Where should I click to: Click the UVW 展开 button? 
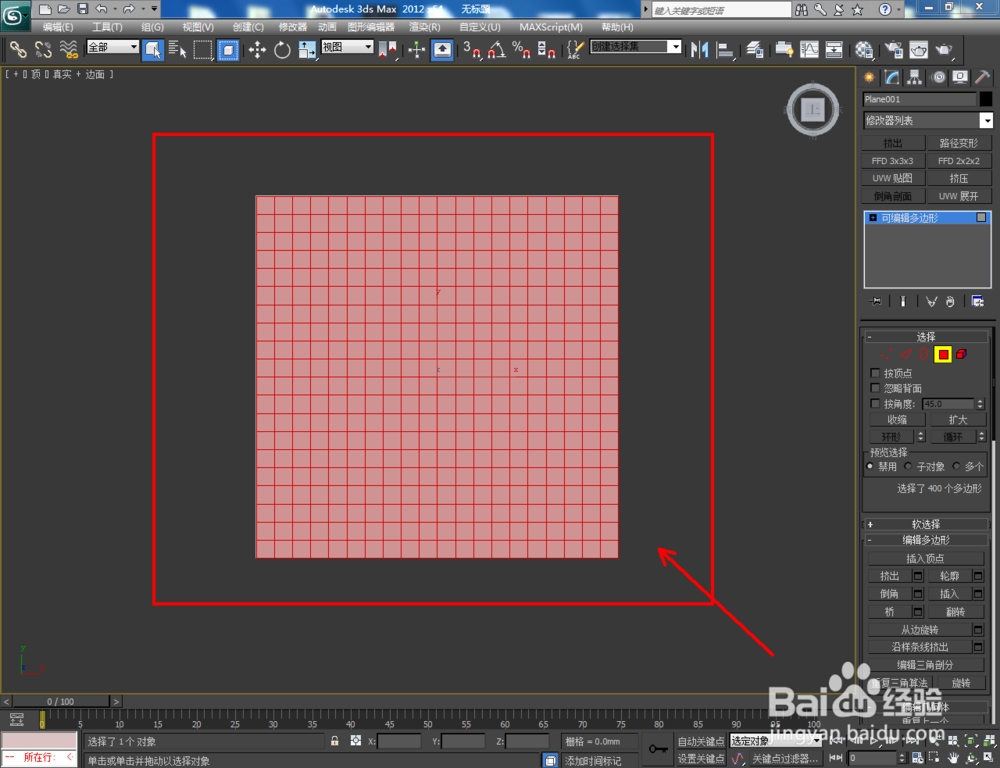[959, 196]
